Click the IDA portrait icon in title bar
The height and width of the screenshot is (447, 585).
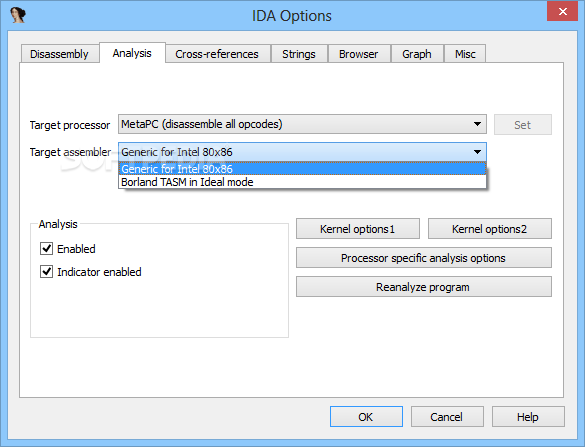18,15
